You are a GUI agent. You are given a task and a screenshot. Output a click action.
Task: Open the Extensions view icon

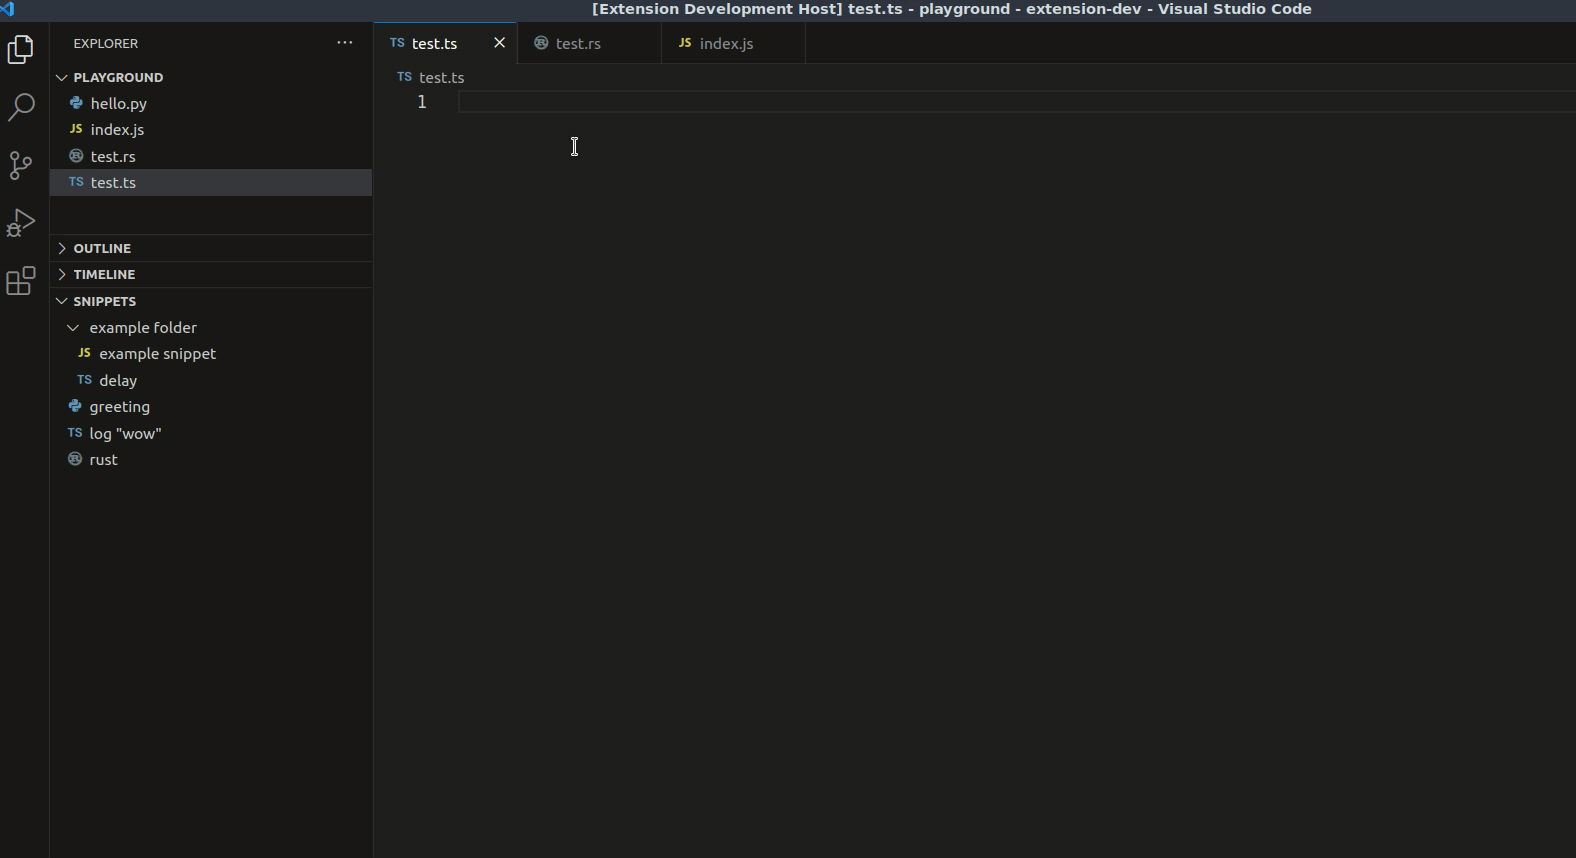click(21, 281)
